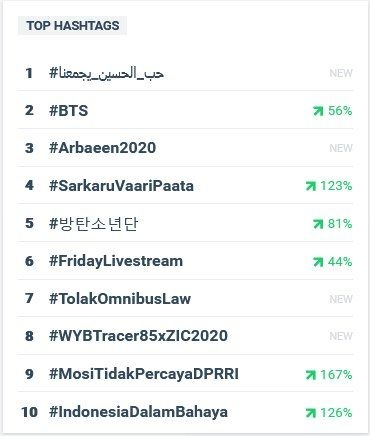Click the green arrow next to 126%

click(310, 413)
